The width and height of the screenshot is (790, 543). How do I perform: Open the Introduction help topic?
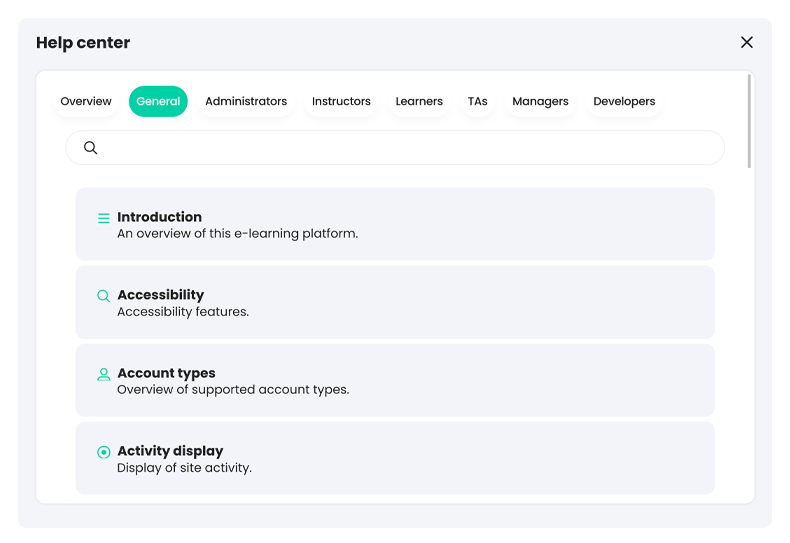tap(395, 224)
